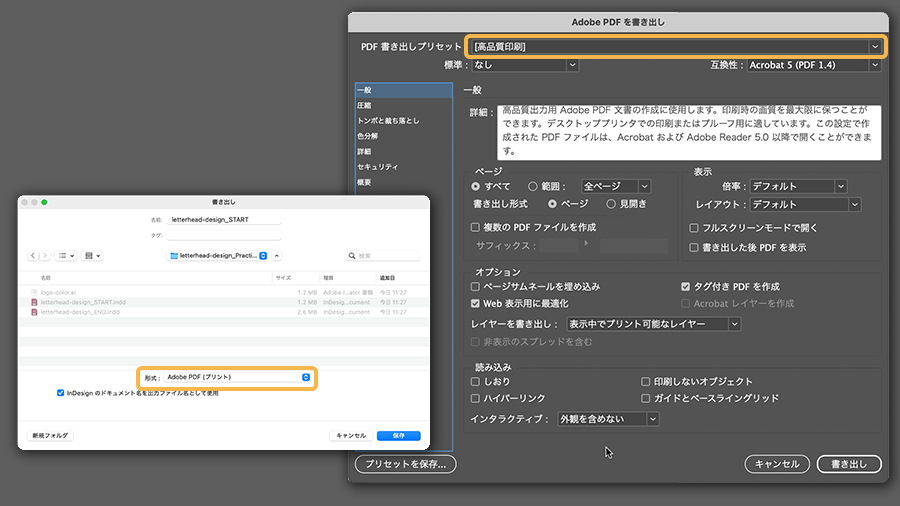
Task: Click the プリセットを保存... button
Action: pos(406,464)
